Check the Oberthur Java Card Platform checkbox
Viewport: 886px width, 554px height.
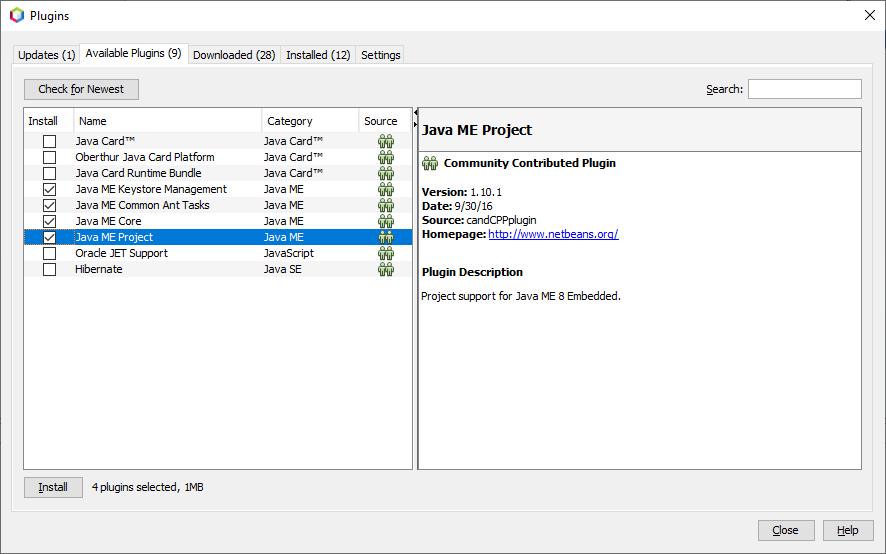point(50,157)
